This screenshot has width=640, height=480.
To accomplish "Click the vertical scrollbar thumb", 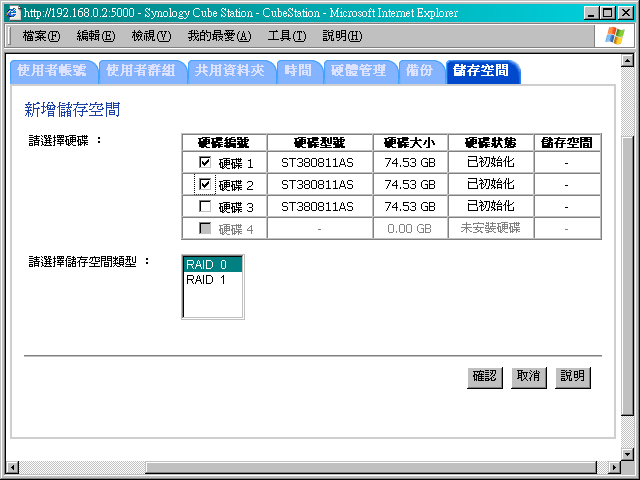I will 627,276.
